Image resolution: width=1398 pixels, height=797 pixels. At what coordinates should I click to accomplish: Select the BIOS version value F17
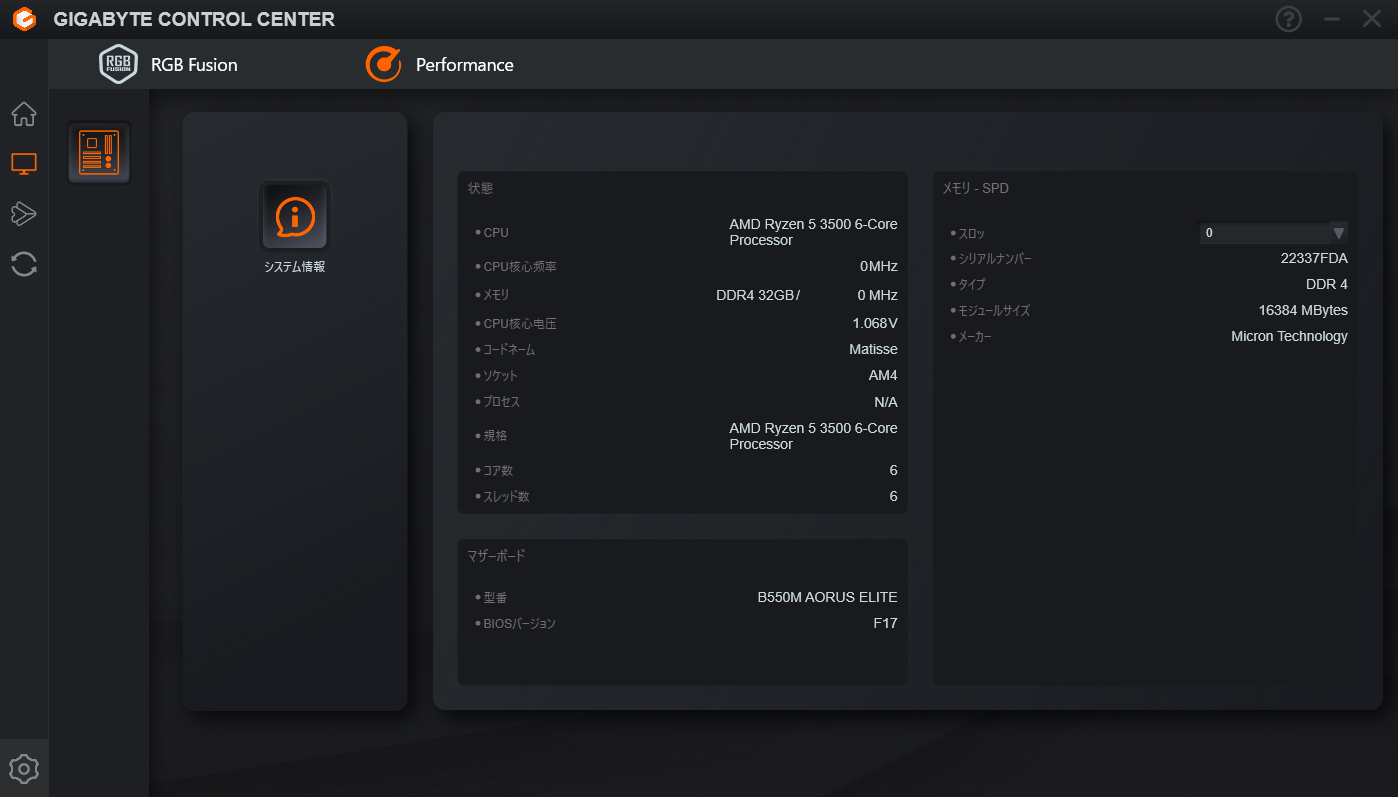coord(885,623)
